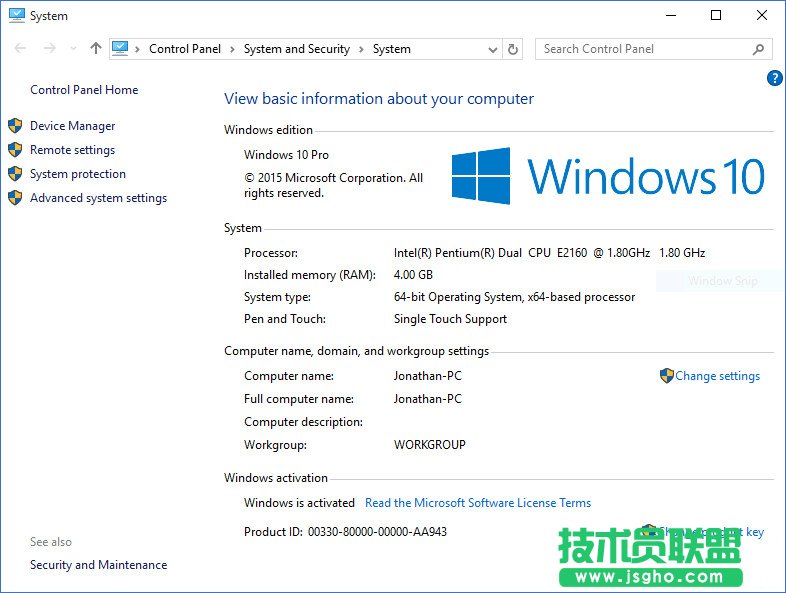
Task: Open Remote settings link
Action: click(73, 150)
